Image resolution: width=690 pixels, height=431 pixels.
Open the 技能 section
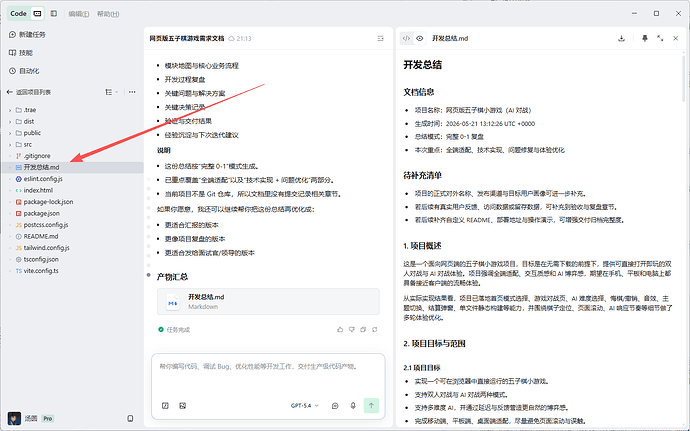coord(21,53)
